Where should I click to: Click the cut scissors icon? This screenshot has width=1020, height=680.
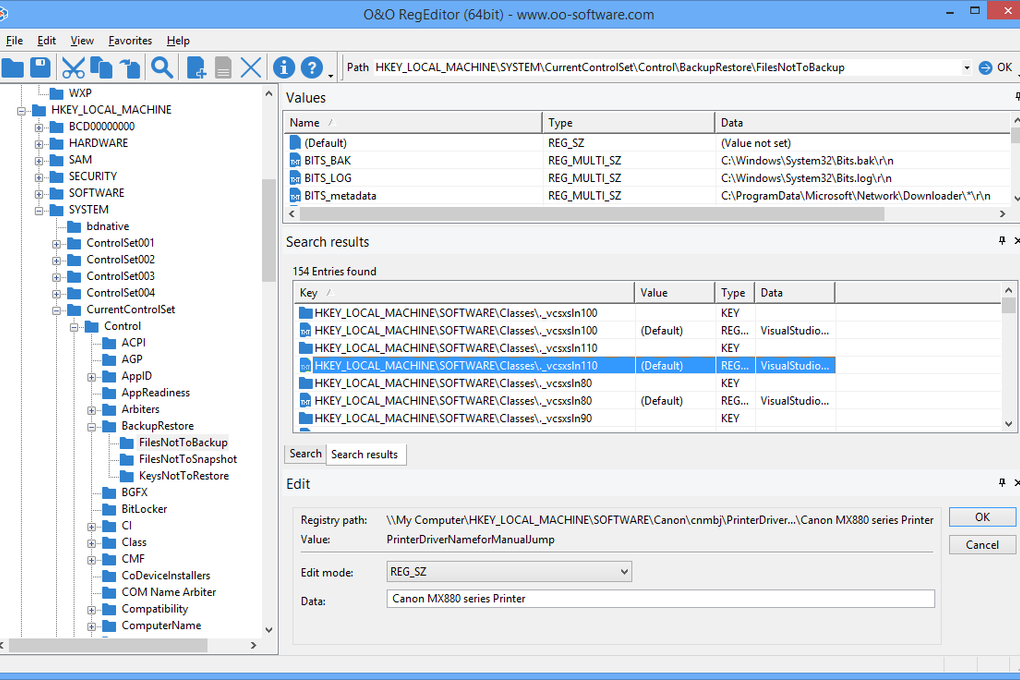73,68
